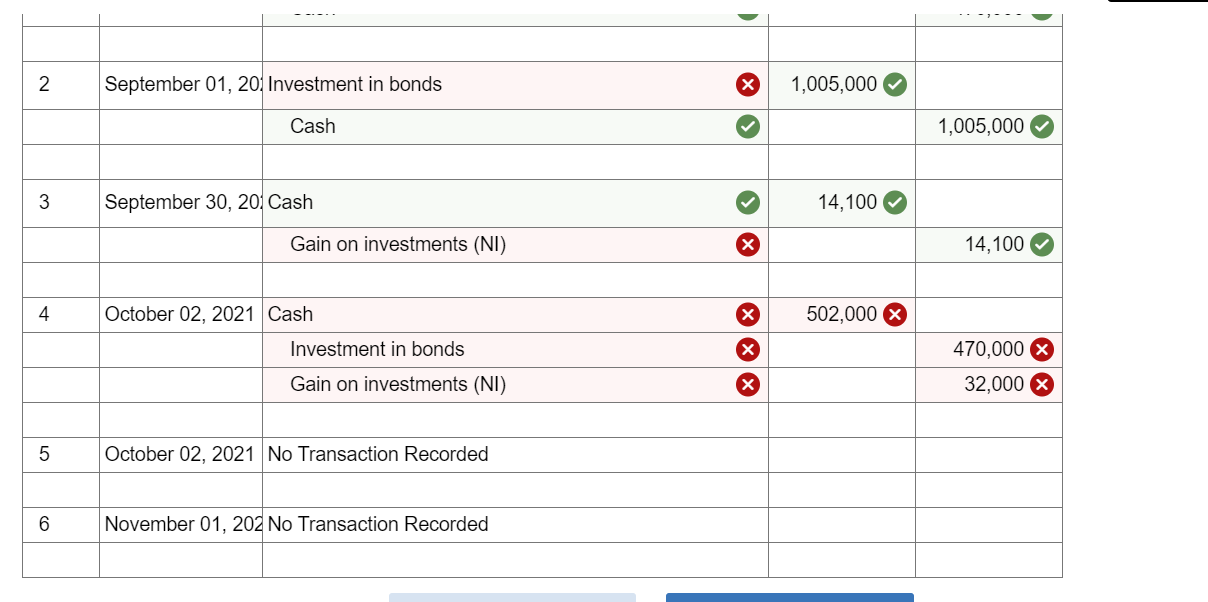Click the green check on the Cash credit line
The image size is (1208, 602).
click(747, 126)
